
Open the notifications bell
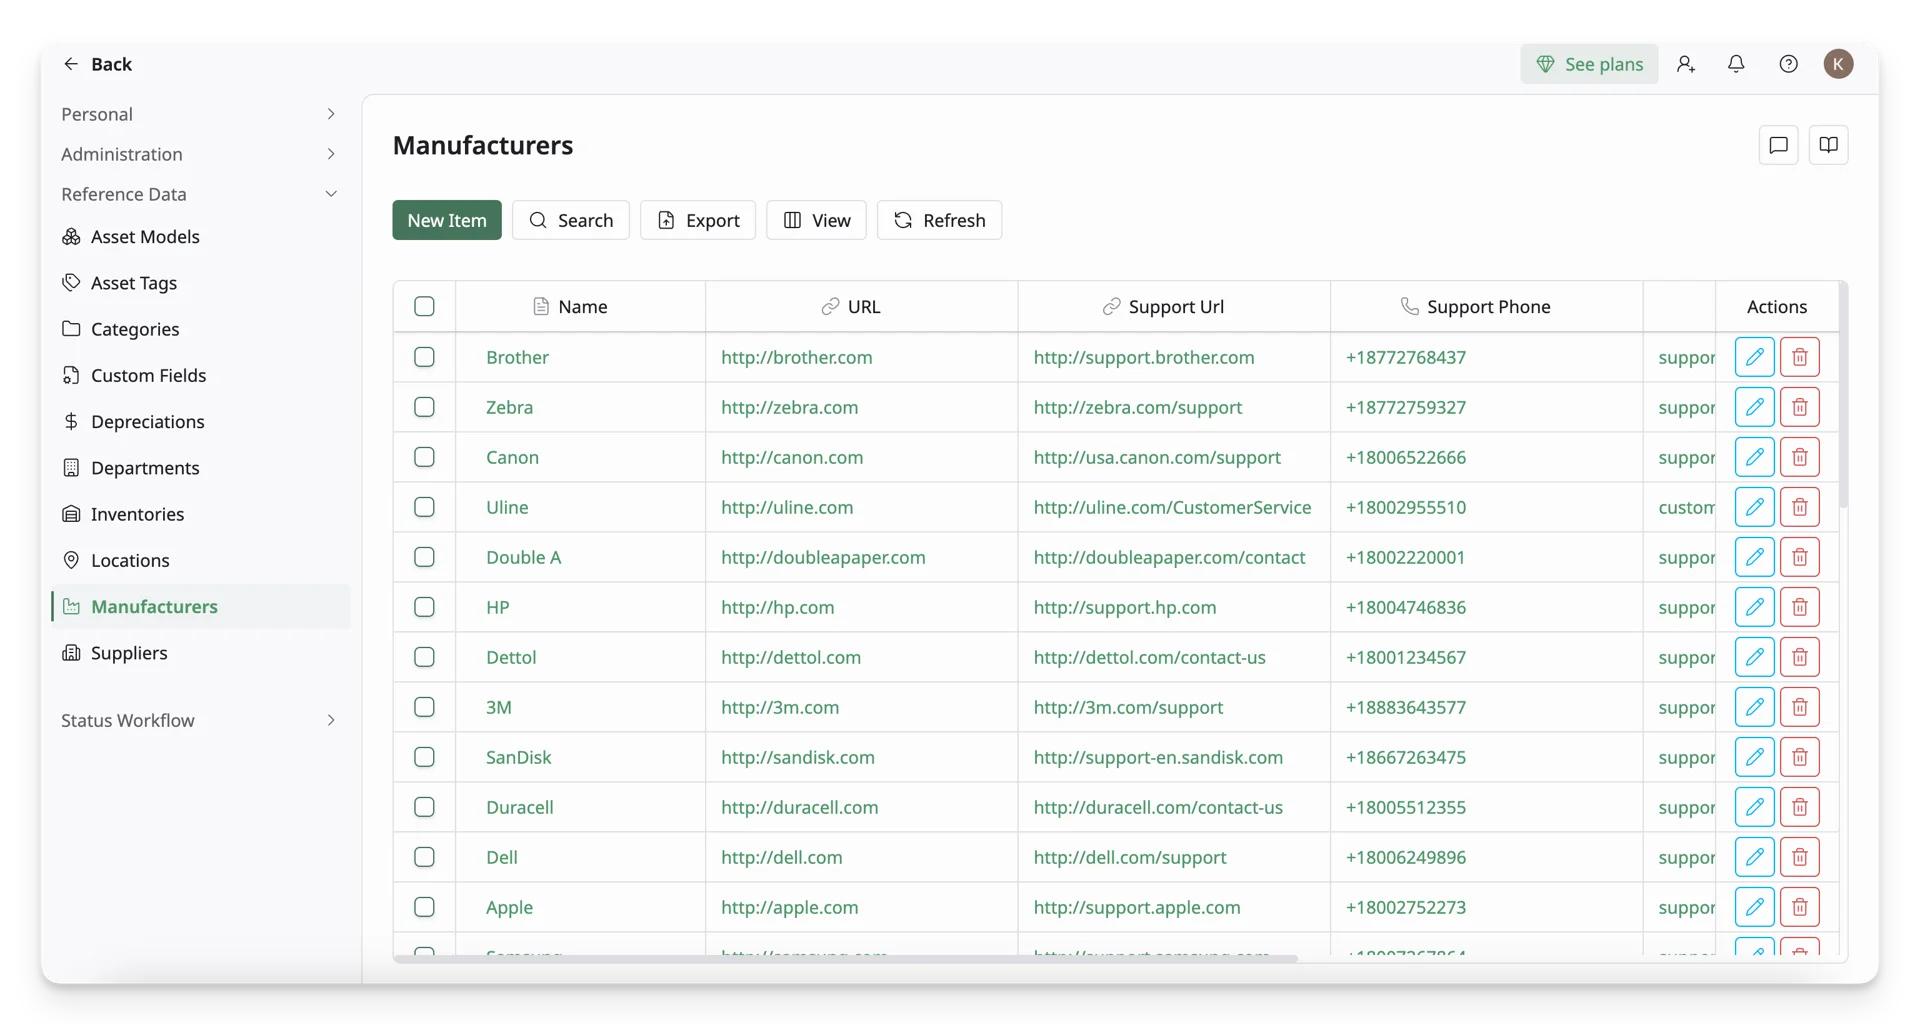[x=1736, y=64]
